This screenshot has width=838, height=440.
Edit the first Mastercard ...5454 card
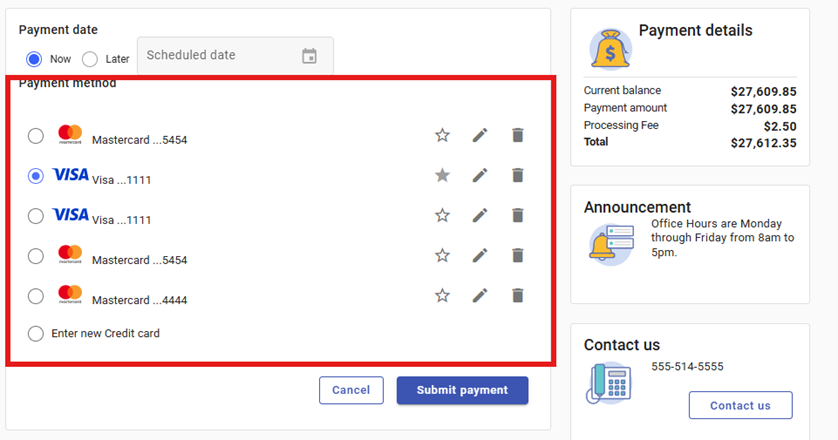(480, 135)
